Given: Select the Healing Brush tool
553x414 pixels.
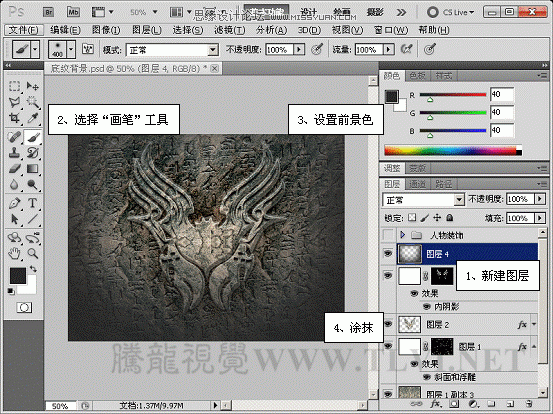Looking at the screenshot, I should [14, 137].
